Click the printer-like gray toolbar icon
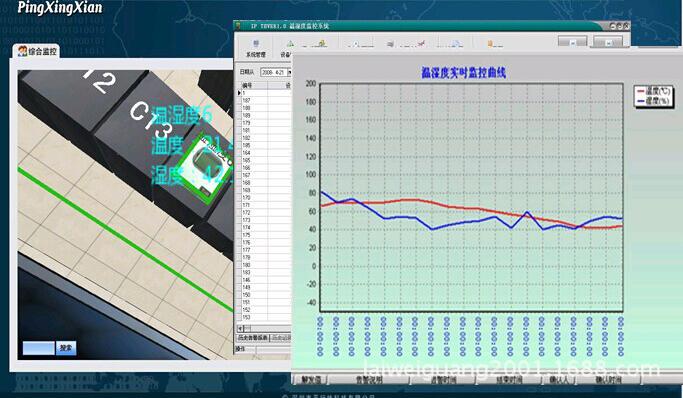 (390, 44)
